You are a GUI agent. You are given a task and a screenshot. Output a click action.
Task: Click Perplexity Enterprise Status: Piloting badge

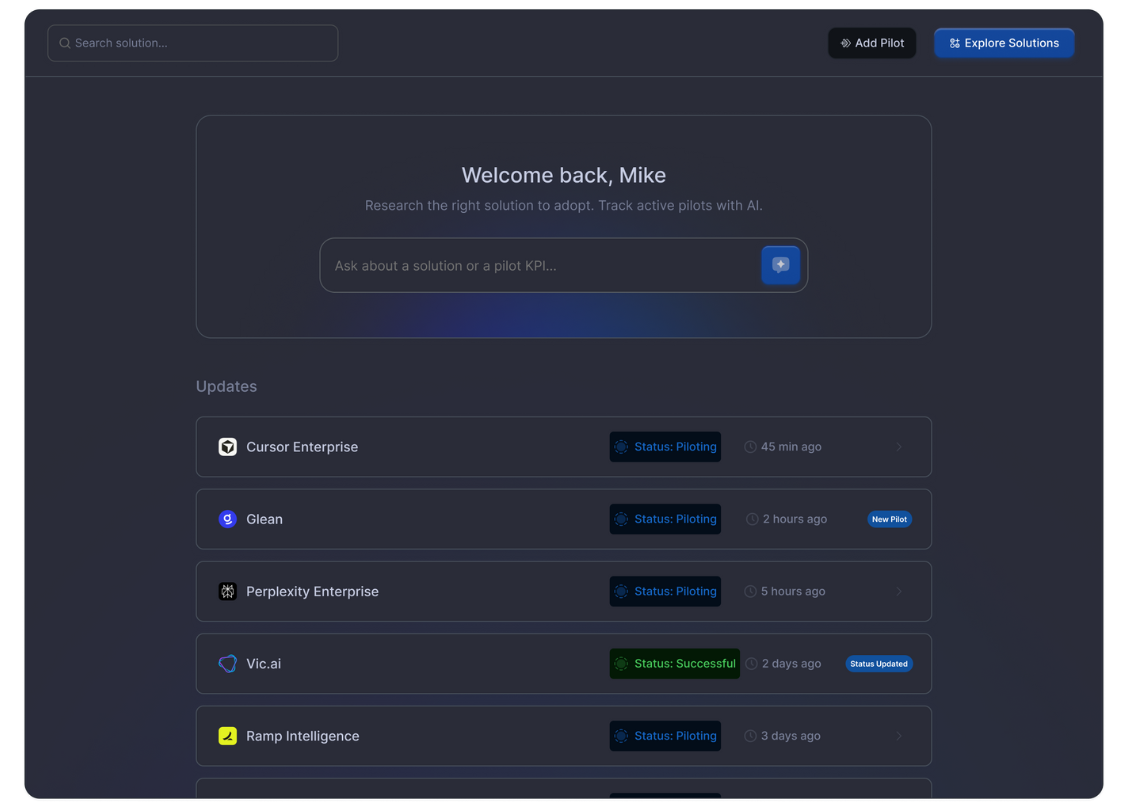point(665,591)
